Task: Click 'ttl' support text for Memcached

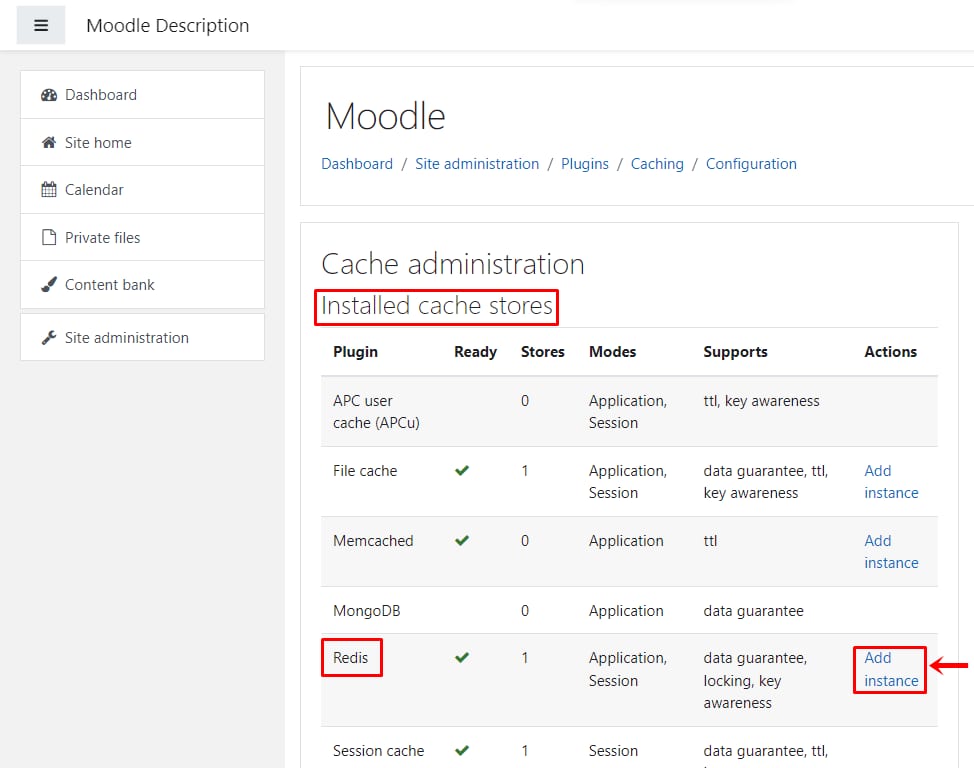Action: (x=710, y=541)
